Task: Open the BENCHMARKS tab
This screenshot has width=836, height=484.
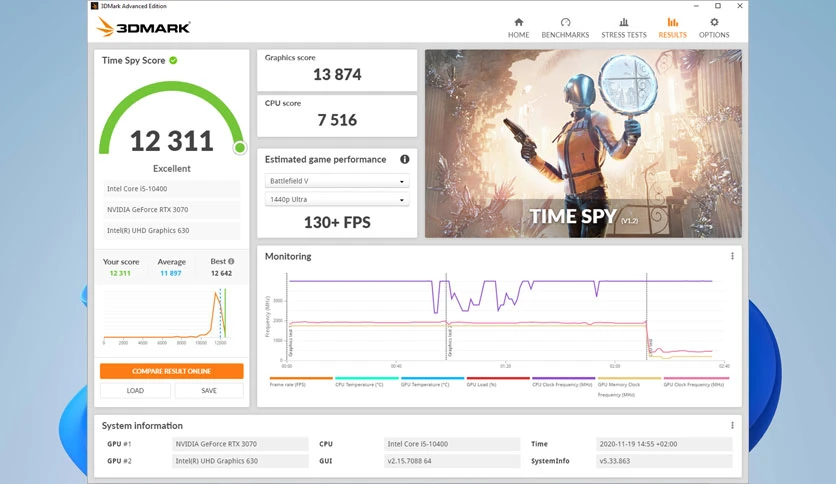Action: (x=565, y=28)
